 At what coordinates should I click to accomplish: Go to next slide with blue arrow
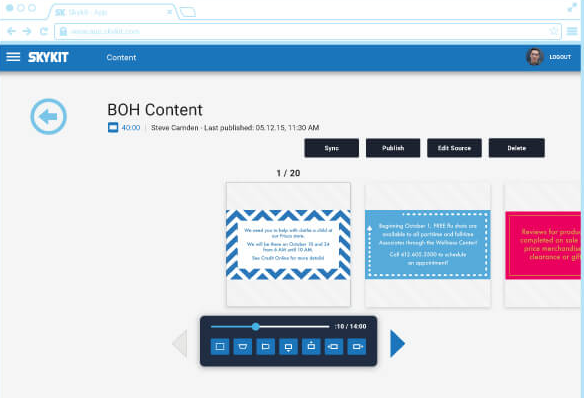tap(397, 343)
